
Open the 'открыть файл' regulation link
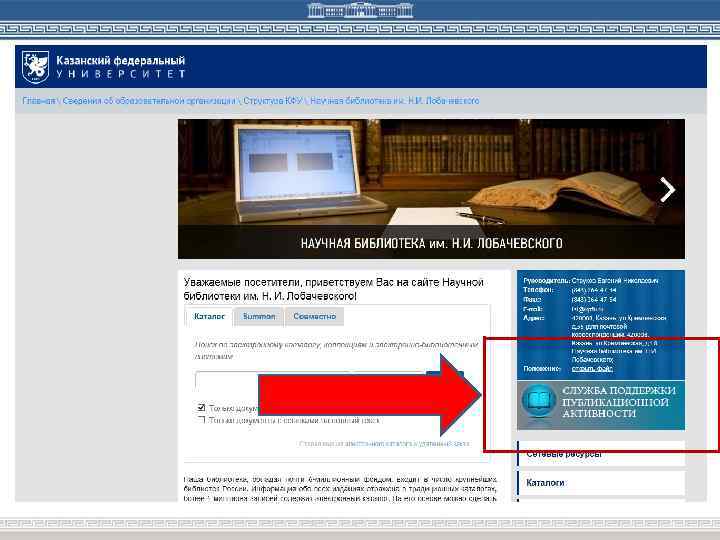(x=592, y=368)
